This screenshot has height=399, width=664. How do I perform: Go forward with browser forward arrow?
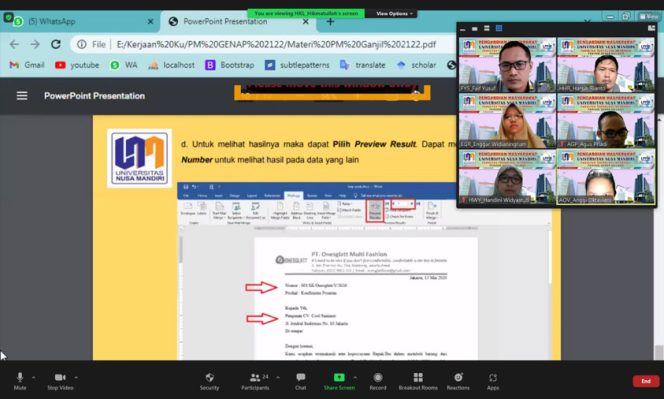(x=35, y=44)
